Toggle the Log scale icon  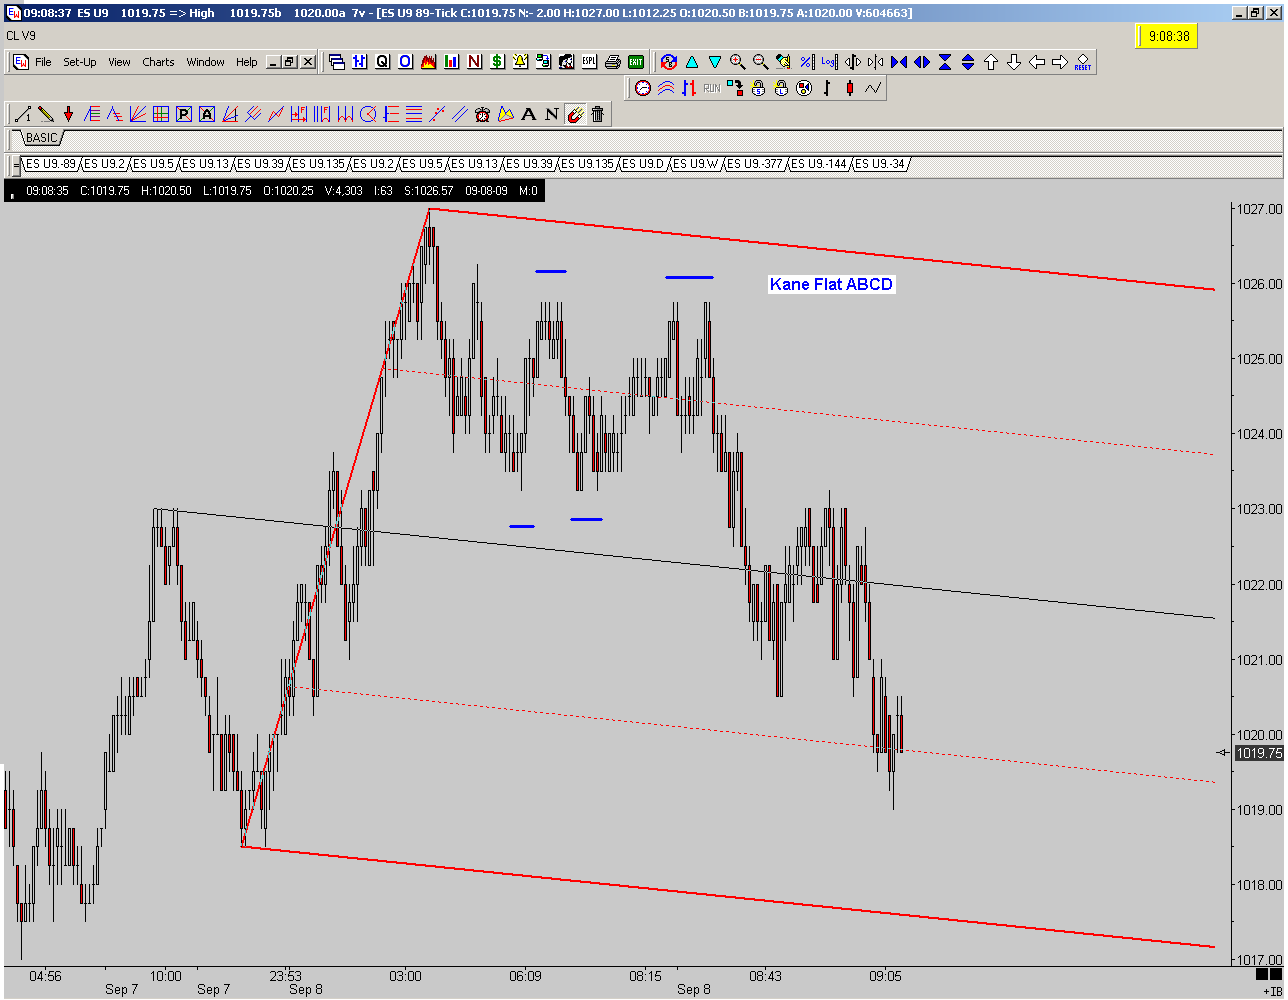(x=829, y=62)
